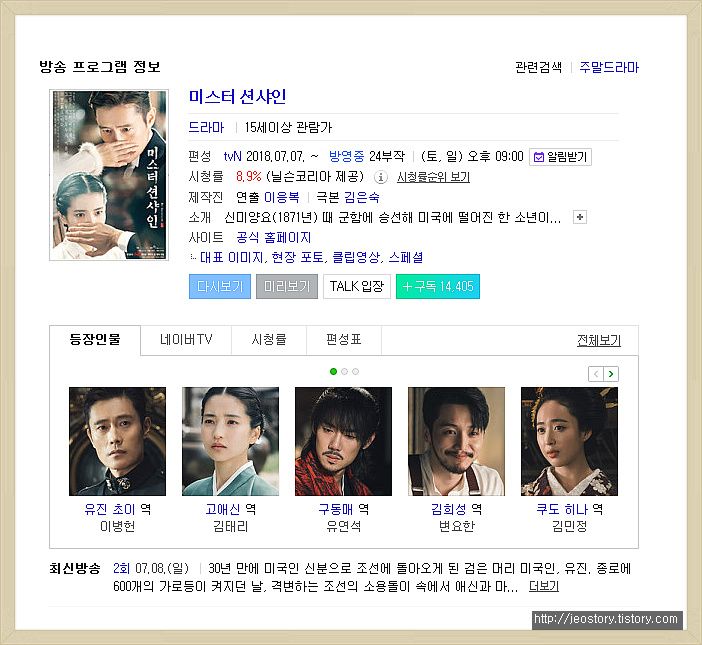Select the third carousel page dot
The image size is (702, 645).
pos(355,372)
